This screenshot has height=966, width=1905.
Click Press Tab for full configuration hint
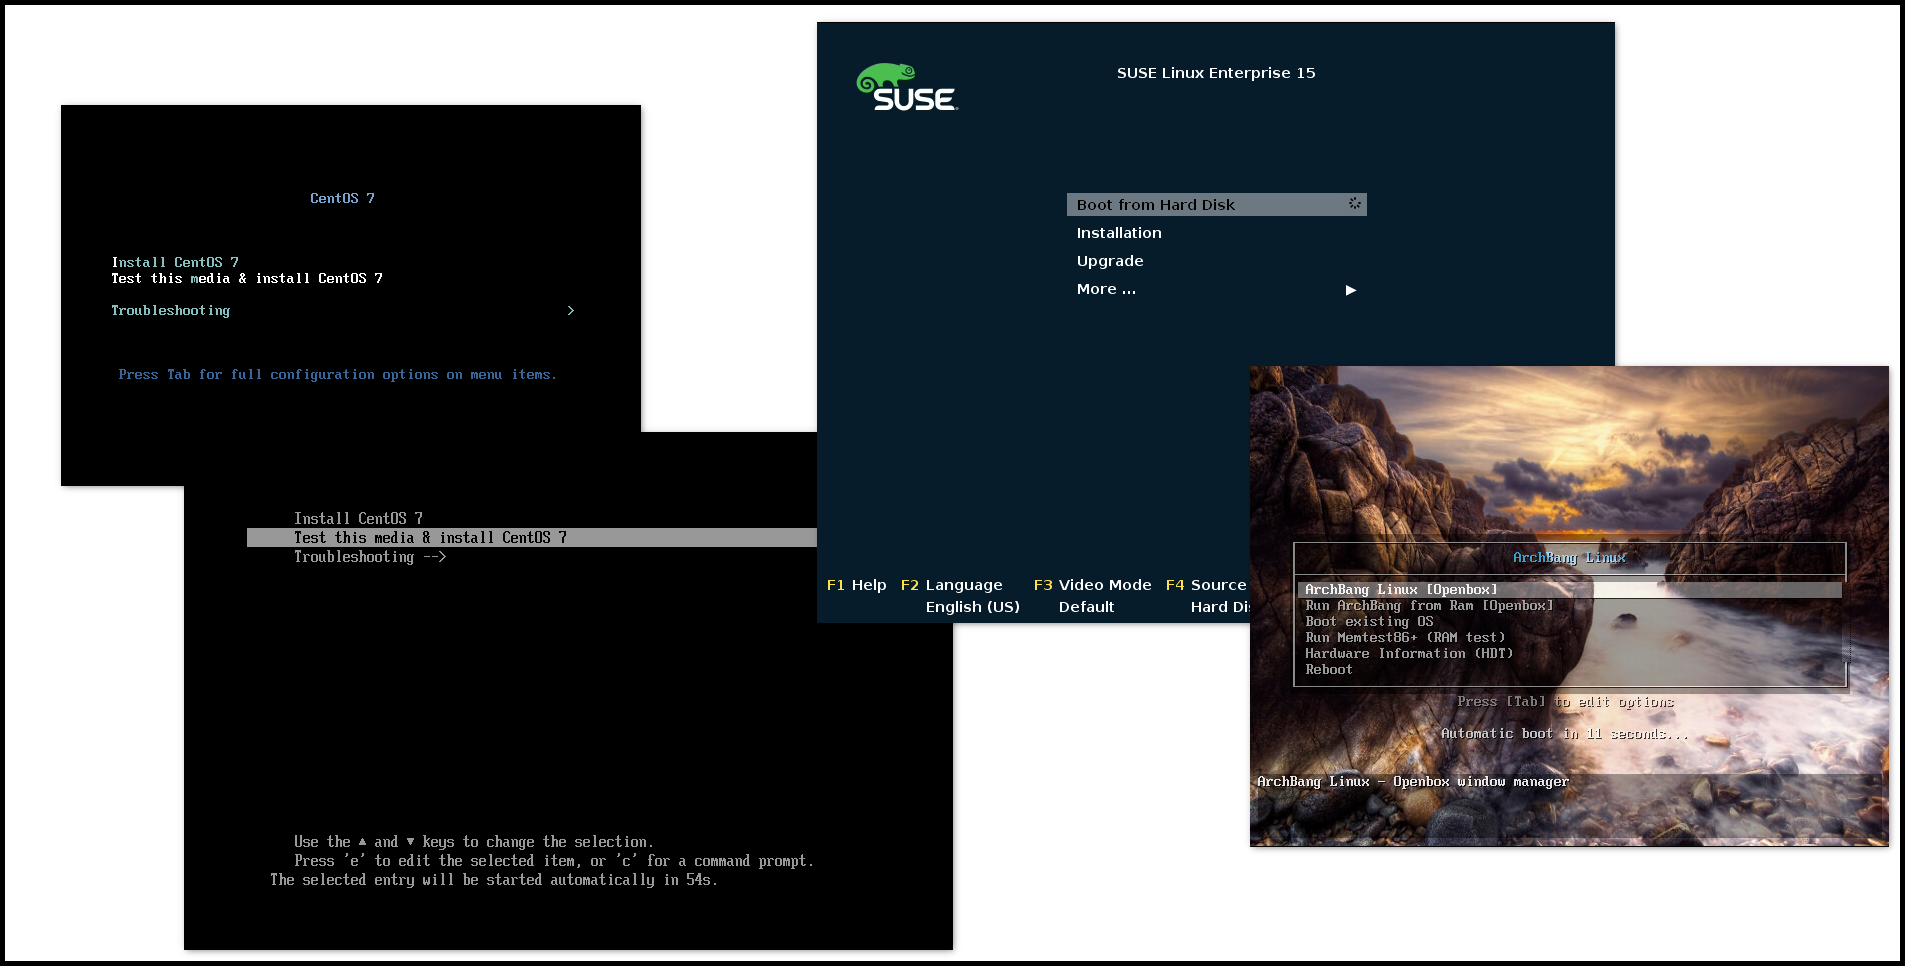pos(337,375)
